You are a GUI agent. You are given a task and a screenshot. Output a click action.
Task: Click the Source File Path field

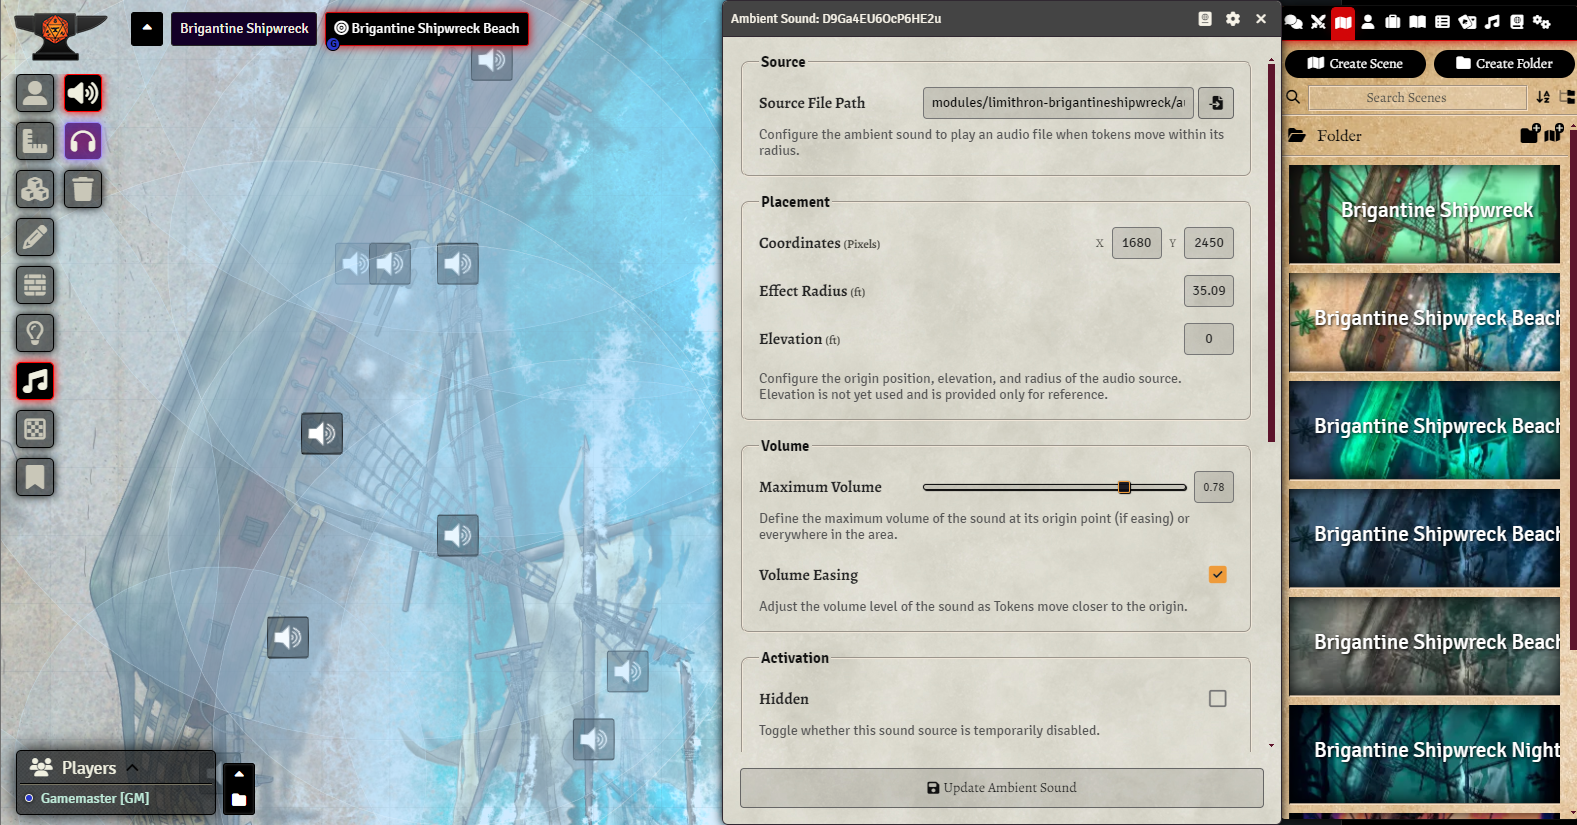tap(1058, 103)
